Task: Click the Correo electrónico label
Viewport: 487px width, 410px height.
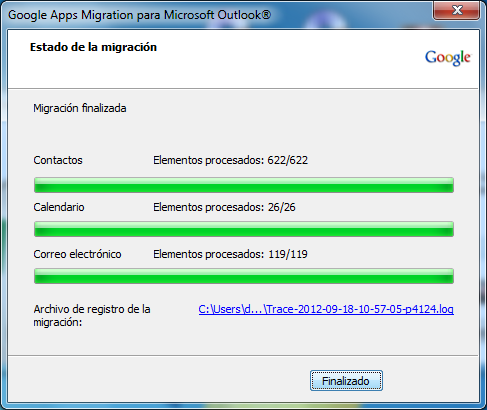Action: coord(77,254)
